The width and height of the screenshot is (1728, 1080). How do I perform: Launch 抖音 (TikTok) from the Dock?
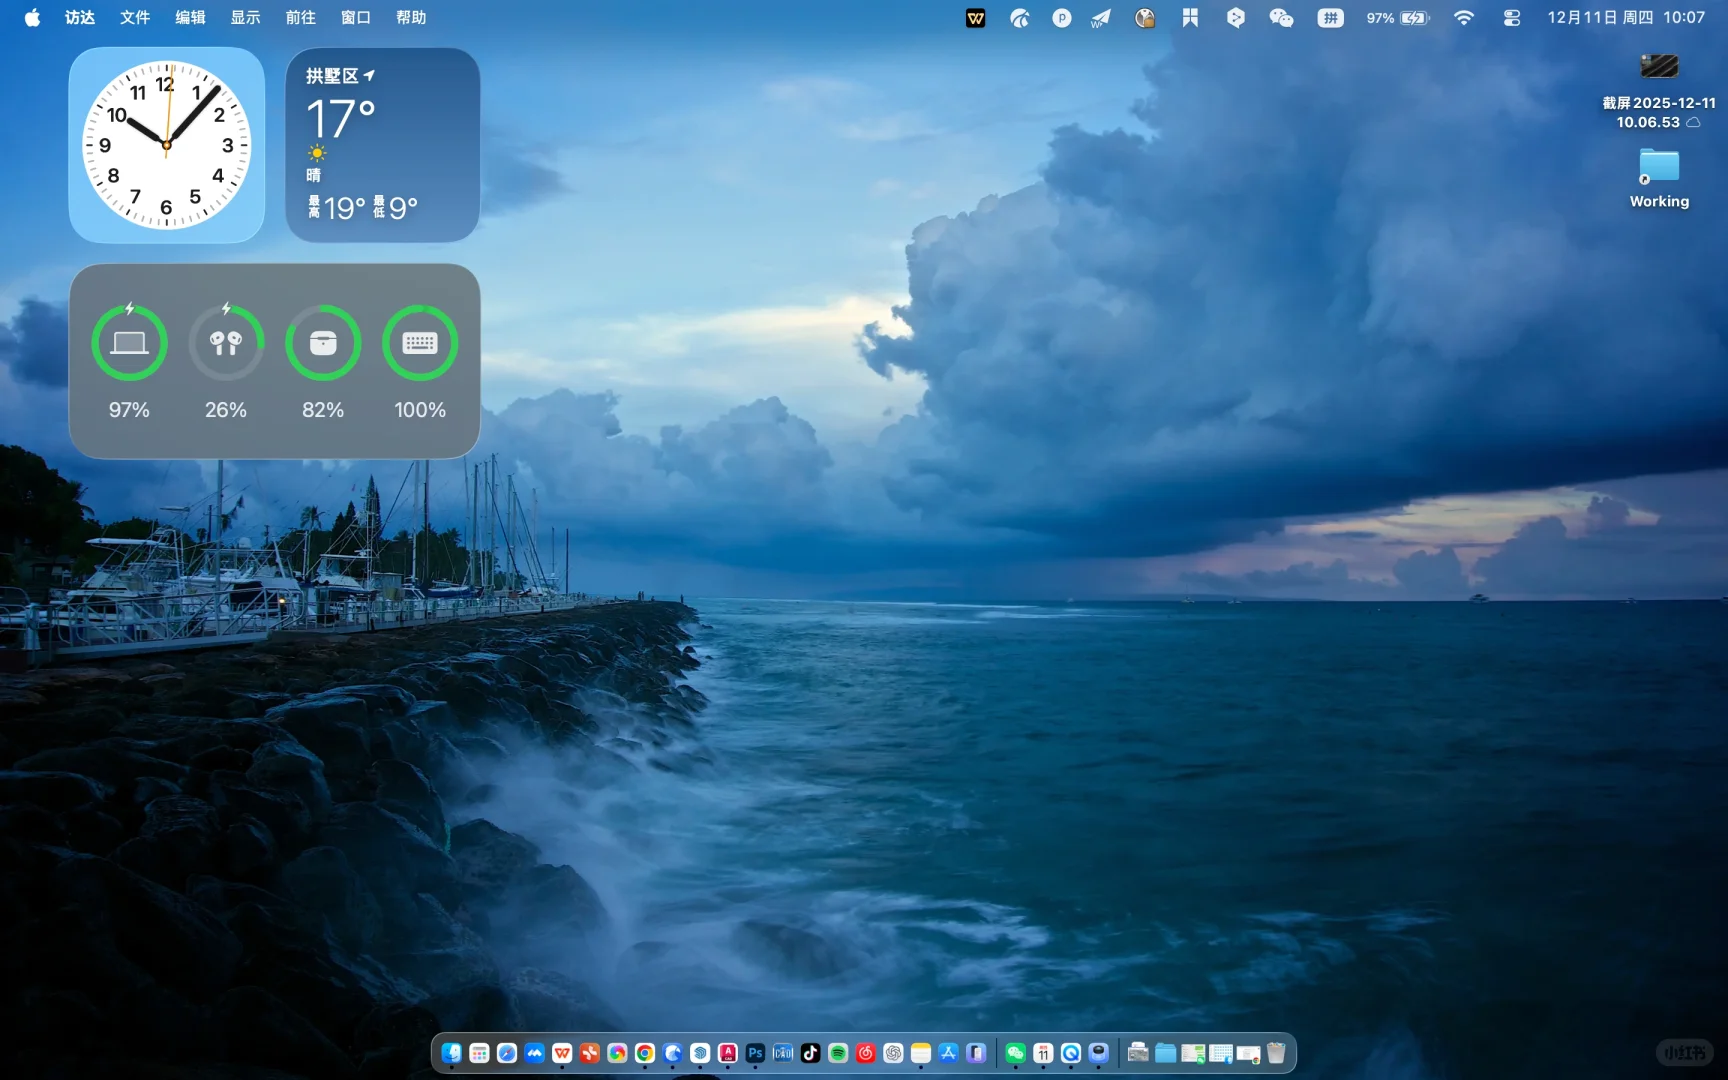pyautogui.click(x=810, y=1052)
